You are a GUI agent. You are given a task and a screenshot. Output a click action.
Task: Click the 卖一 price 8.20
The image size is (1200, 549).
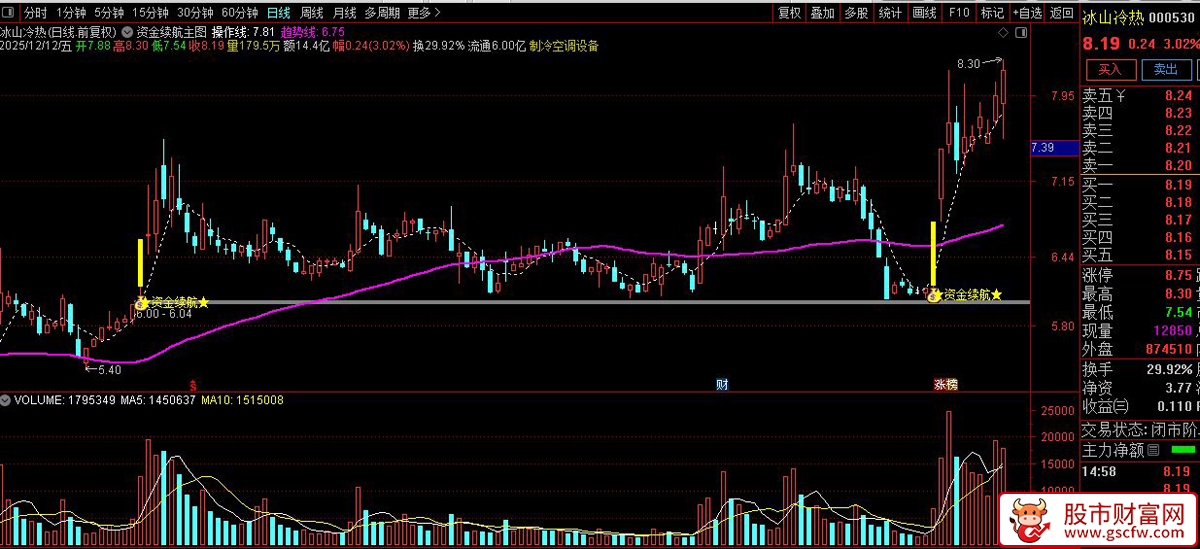tap(1178, 165)
